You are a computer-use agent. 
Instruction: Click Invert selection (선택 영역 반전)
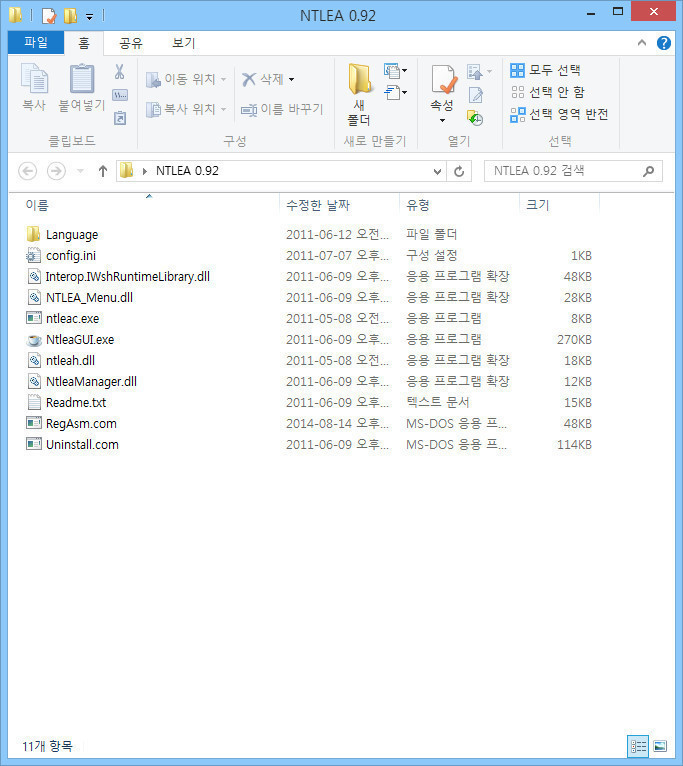(x=559, y=114)
